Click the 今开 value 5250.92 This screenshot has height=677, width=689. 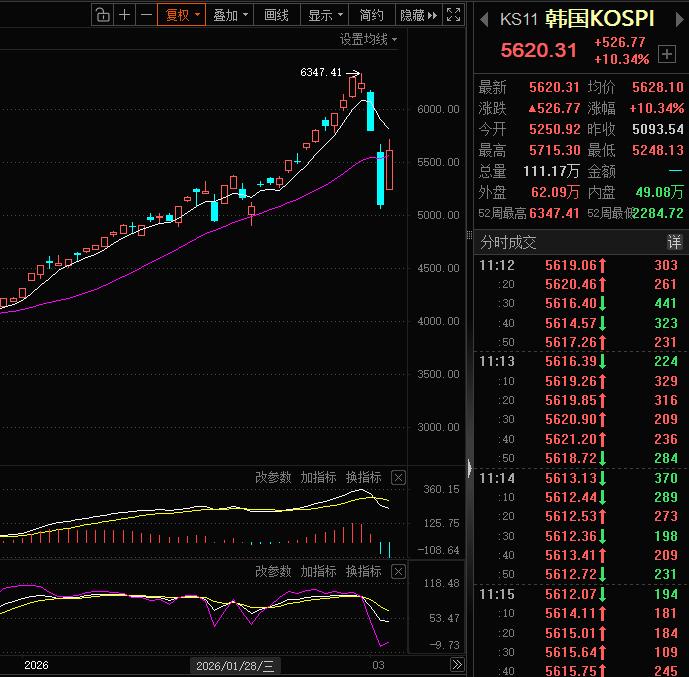tap(554, 129)
